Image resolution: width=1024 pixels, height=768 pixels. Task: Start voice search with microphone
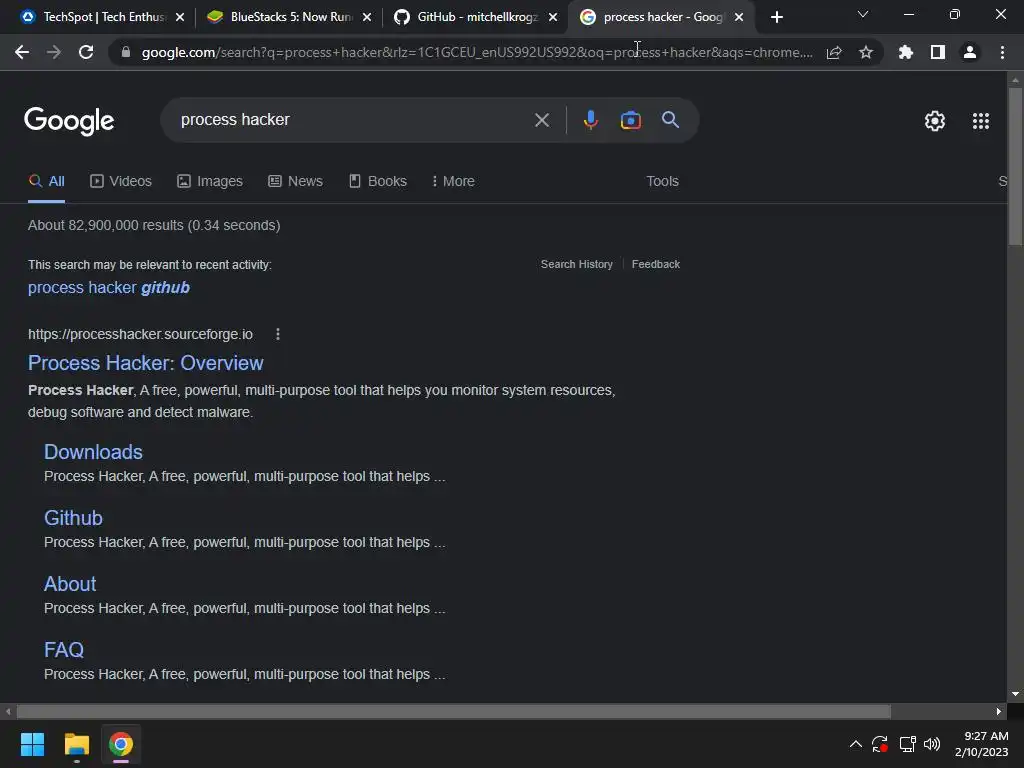click(x=590, y=120)
